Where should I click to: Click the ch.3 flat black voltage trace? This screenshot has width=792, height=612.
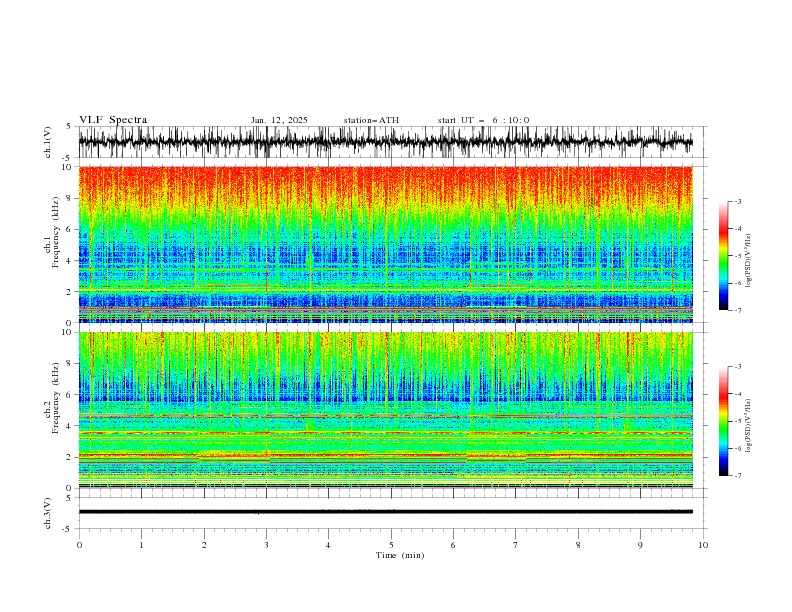coord(385,512)
